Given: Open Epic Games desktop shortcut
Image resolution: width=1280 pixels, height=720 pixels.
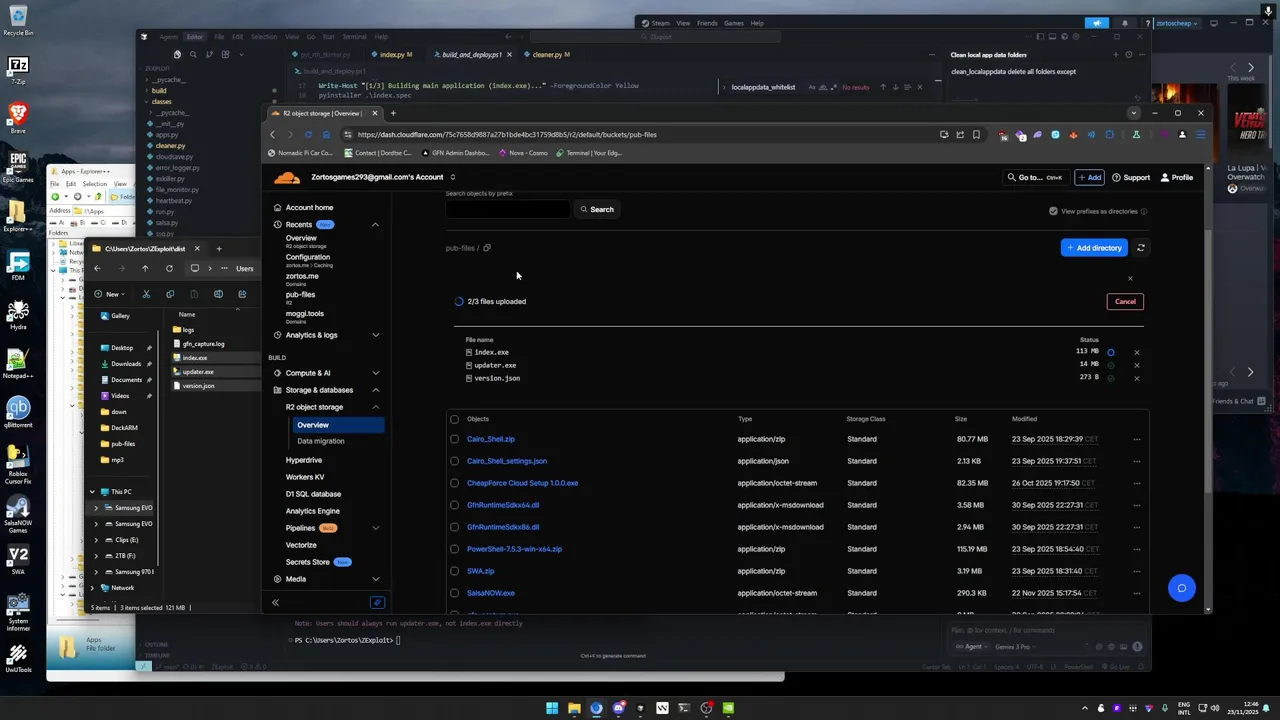Looking at the screenshot, I should click(x=18, y=167).
